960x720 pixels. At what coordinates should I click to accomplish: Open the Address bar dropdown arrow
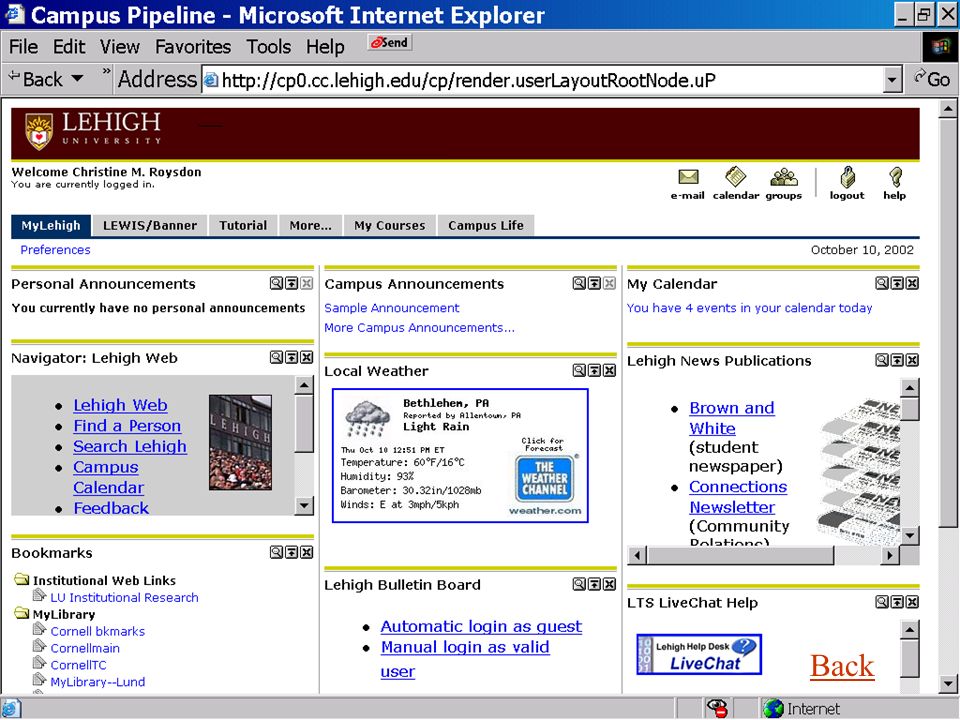893,80
